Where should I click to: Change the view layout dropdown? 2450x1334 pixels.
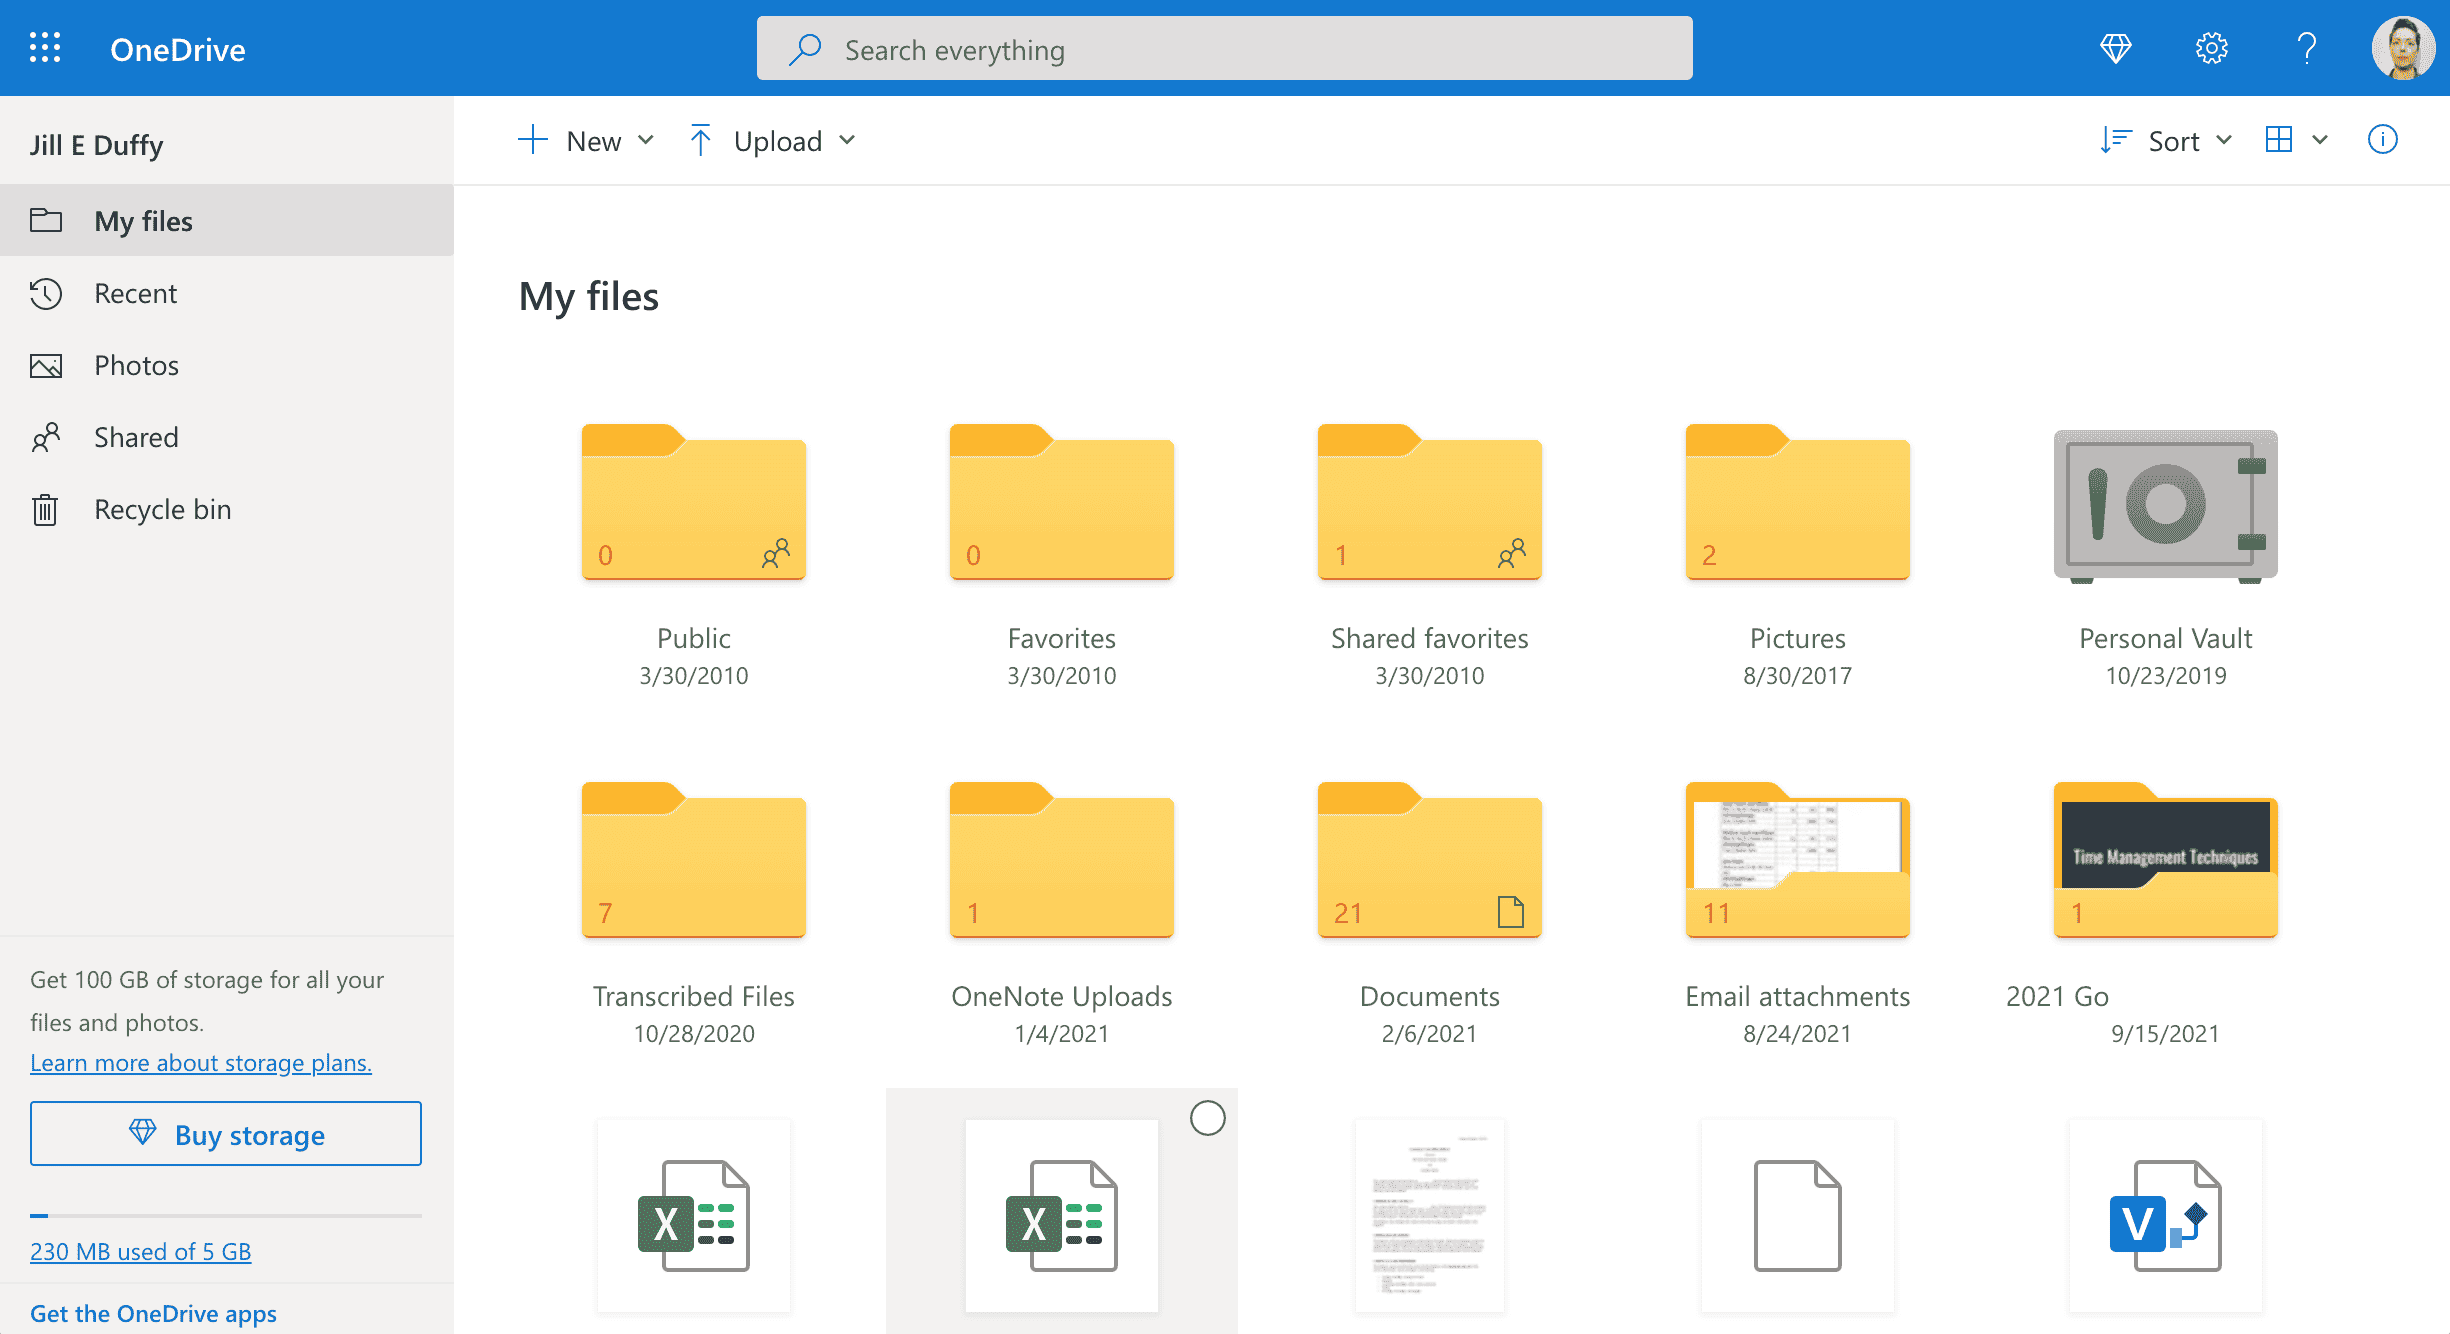[x=2295, y=140]
